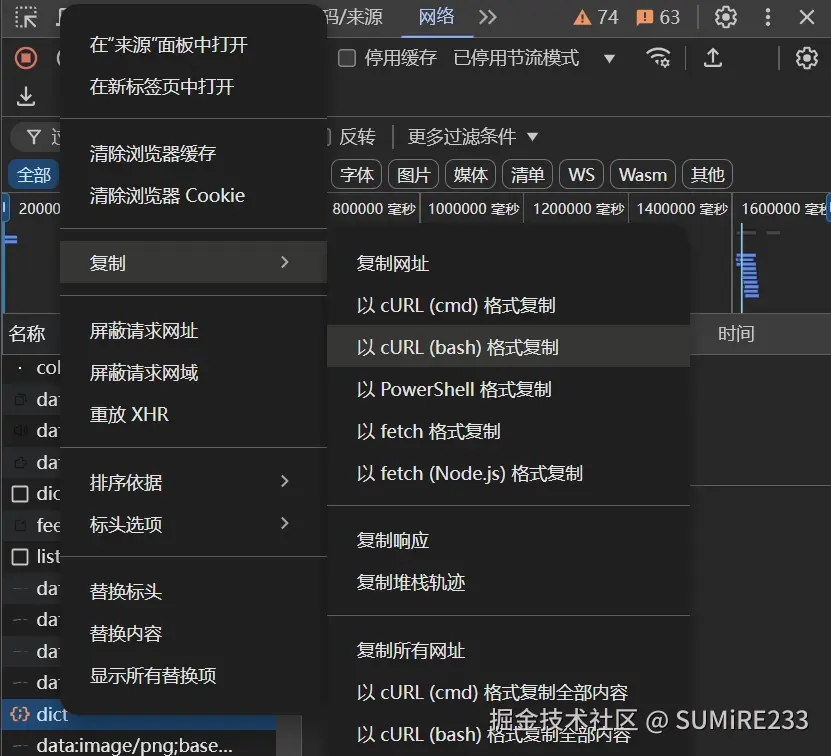Toggle the Disable cache checkbox
The image size is (831, 756).
pyautogui.click(x=347, y=58)
